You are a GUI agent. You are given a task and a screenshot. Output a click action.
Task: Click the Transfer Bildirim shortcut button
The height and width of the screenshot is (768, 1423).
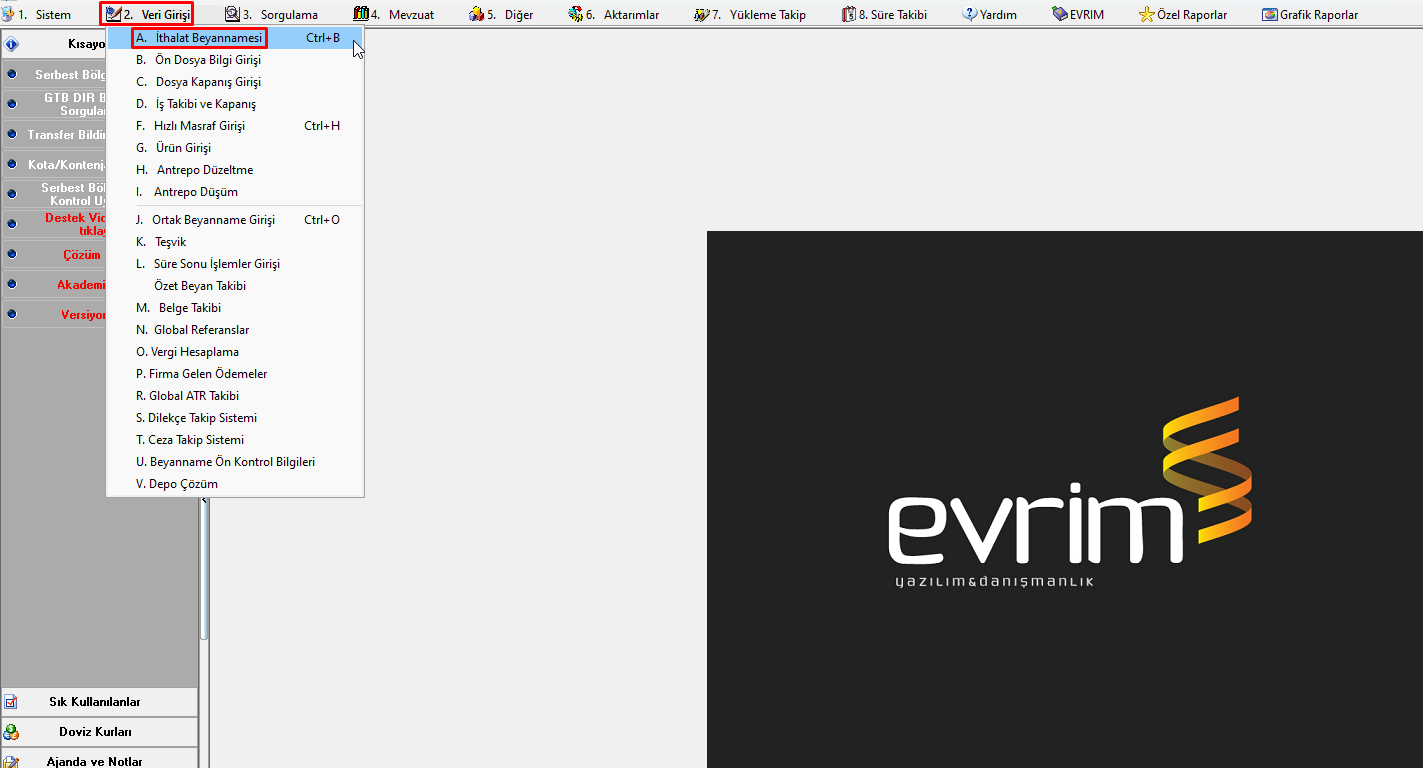click(55, 135)
